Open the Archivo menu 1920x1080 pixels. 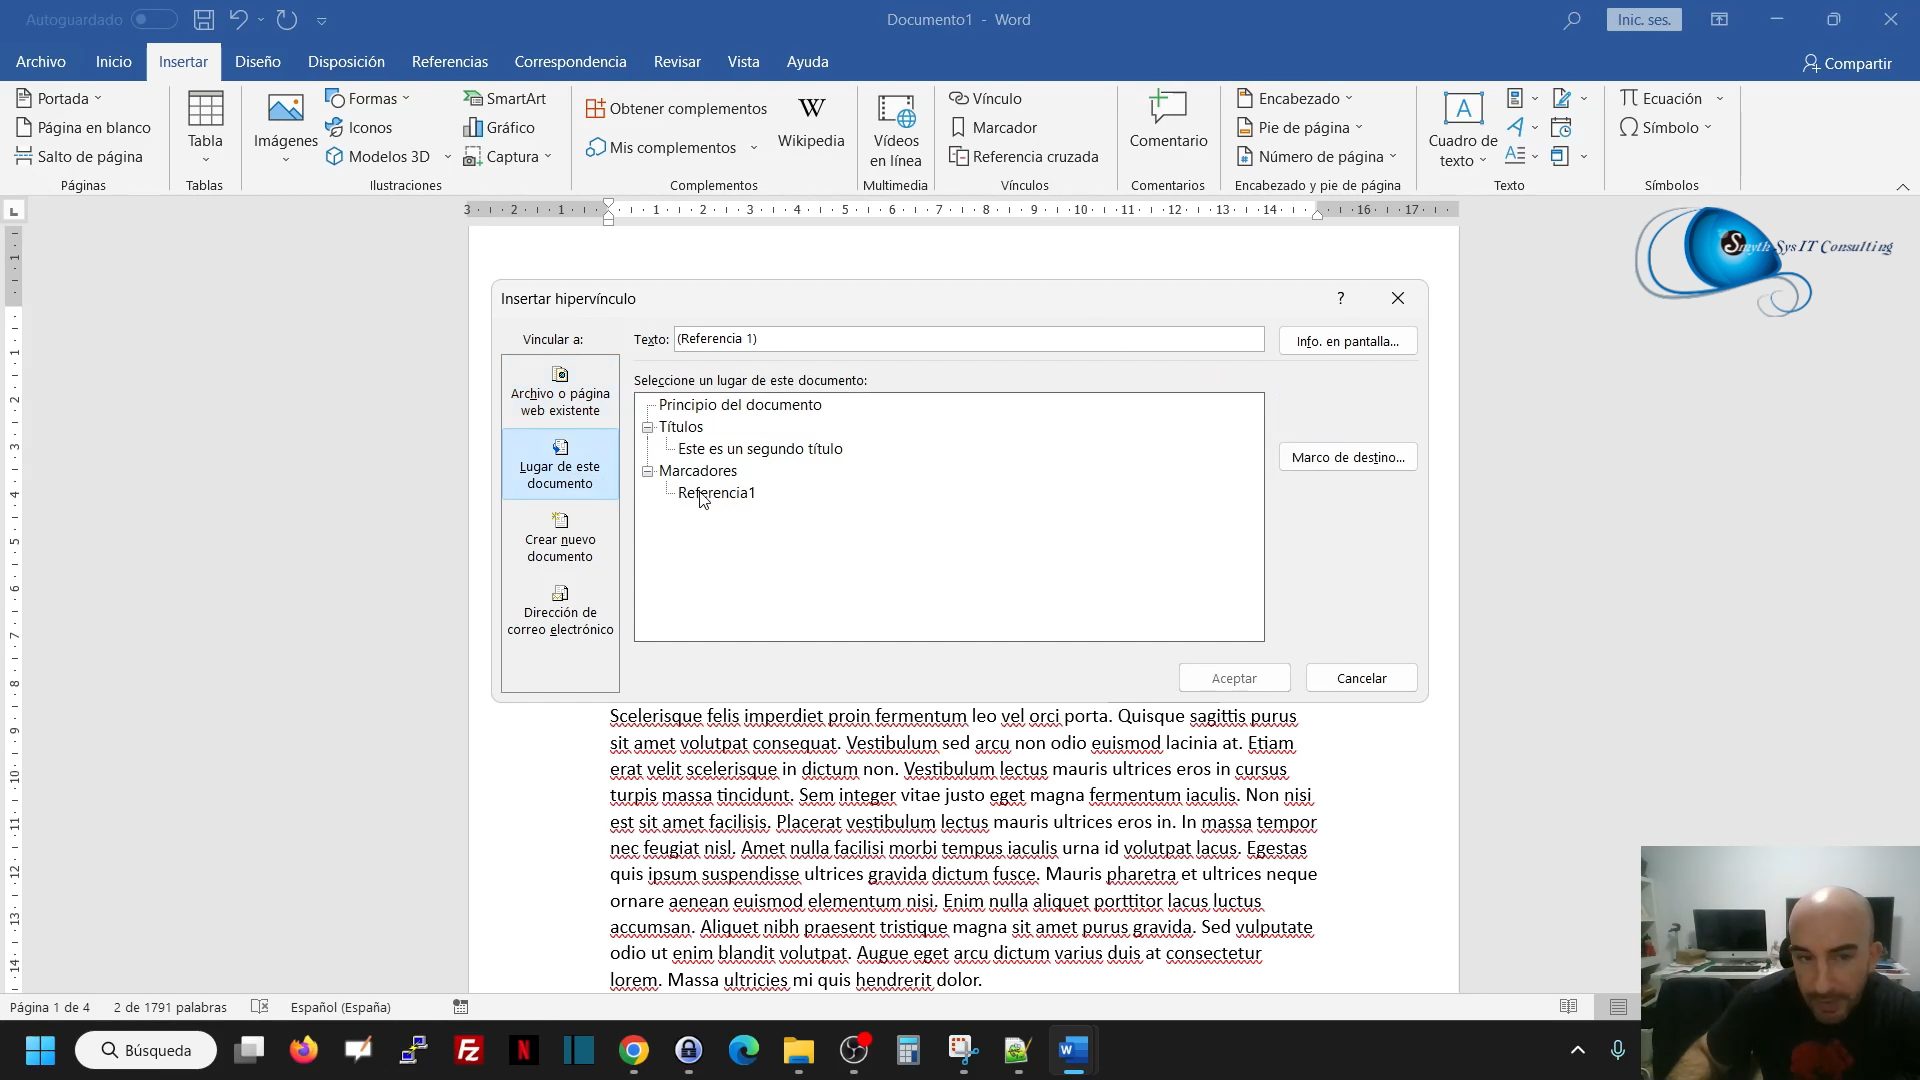[x=40, y=62]
